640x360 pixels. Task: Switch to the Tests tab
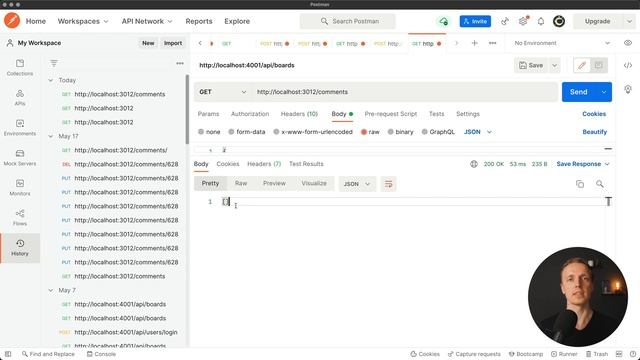click(436, 114)
